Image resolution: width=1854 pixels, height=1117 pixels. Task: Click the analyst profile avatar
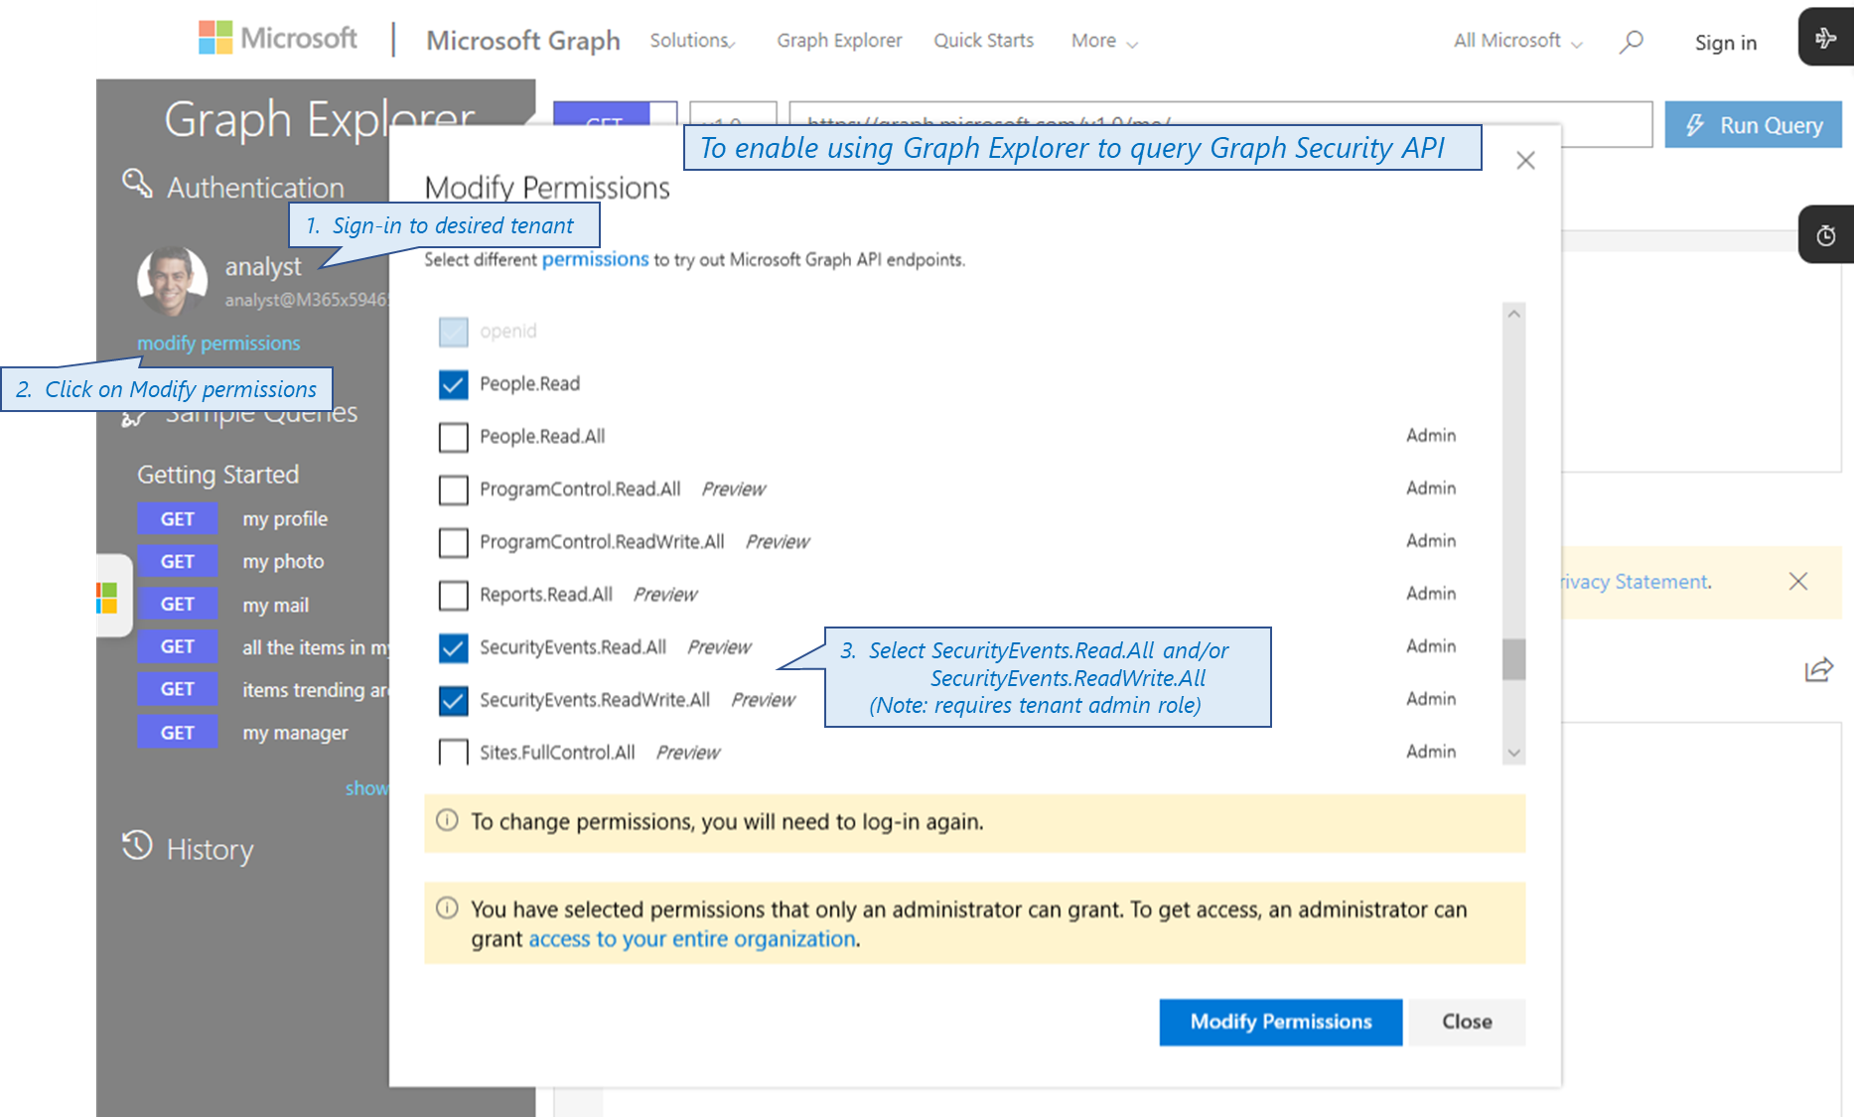(172, 281)
